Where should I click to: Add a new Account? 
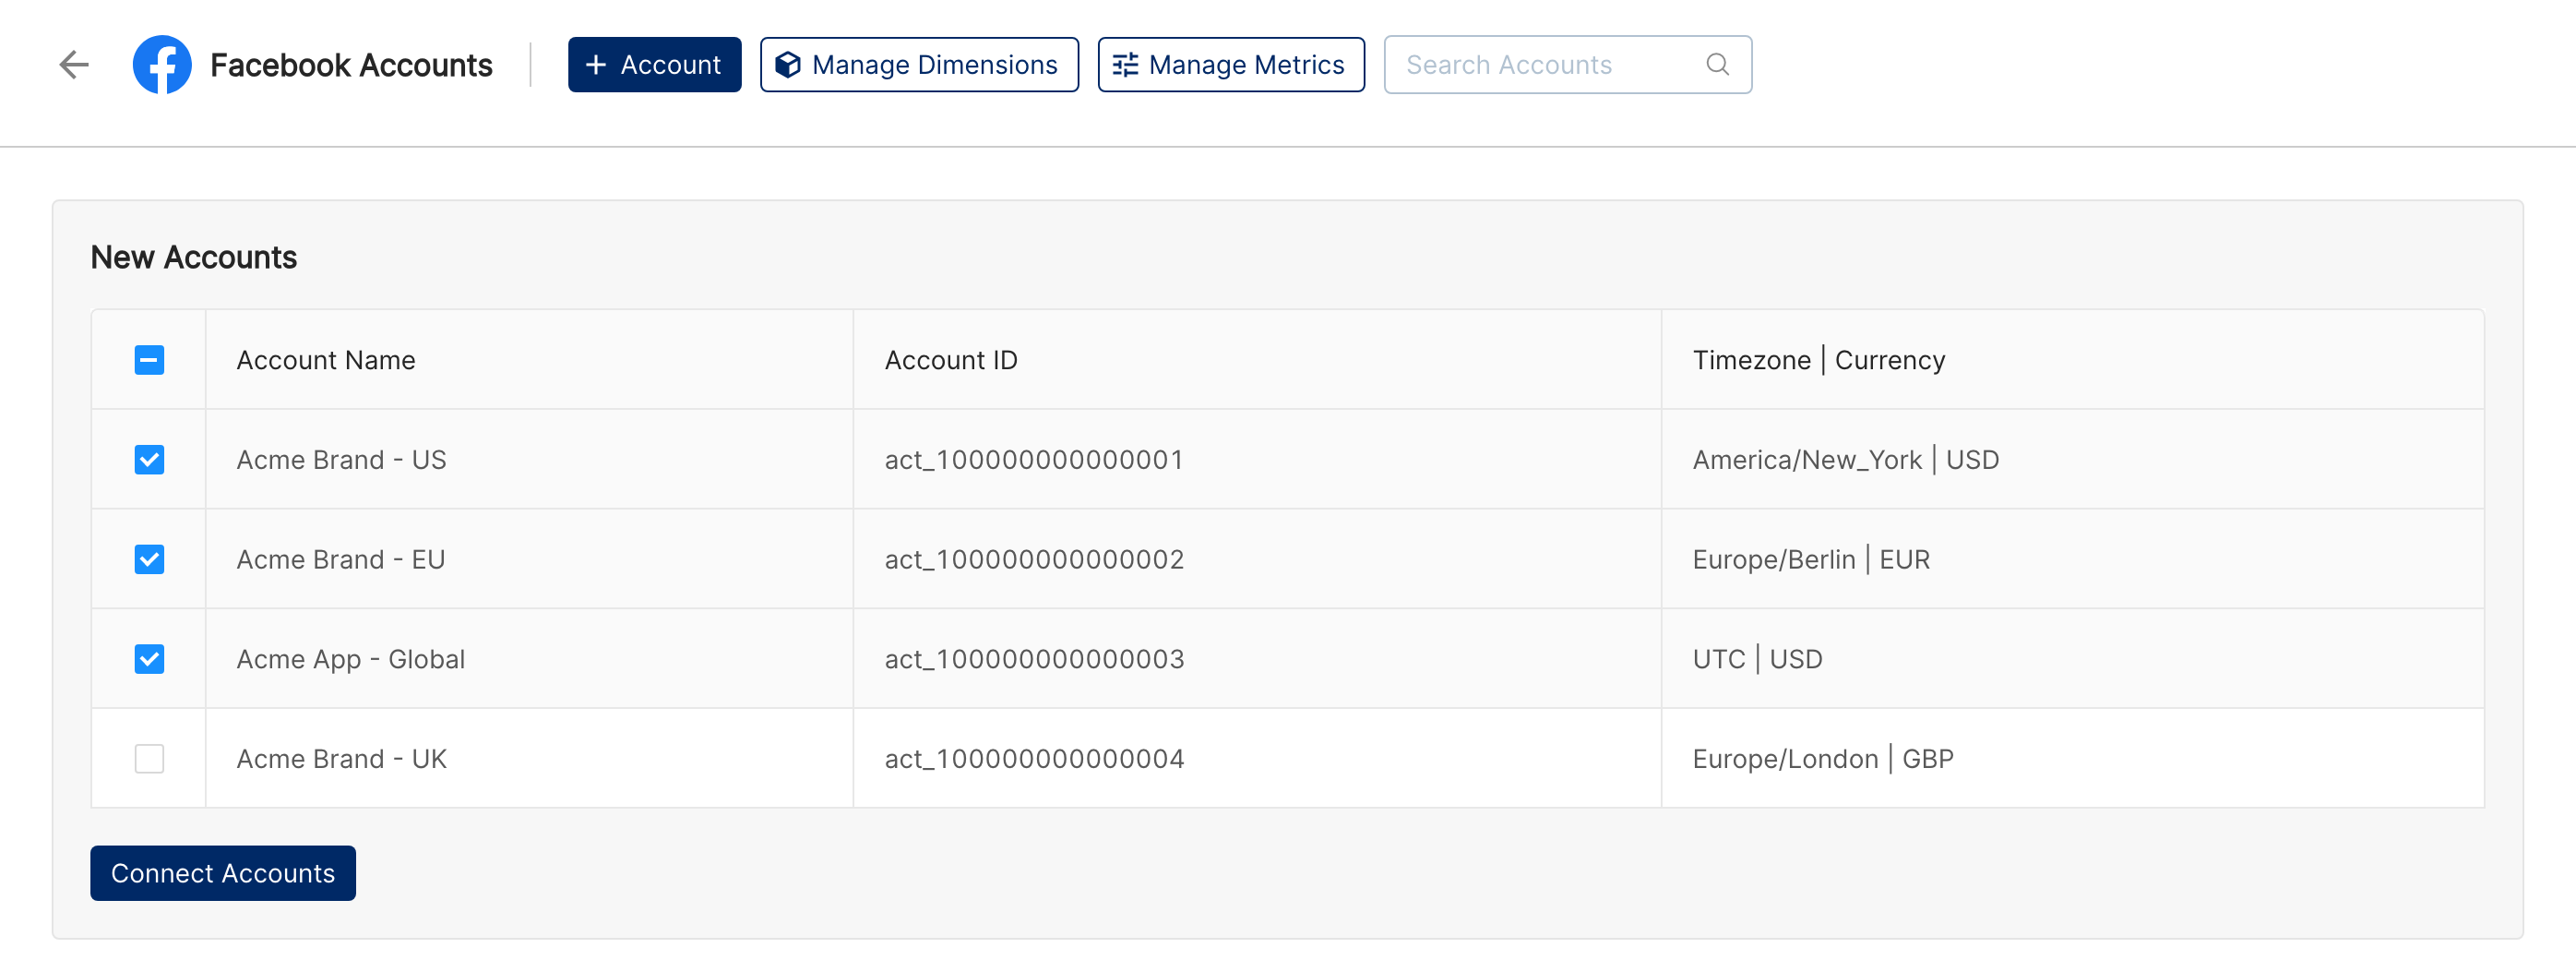654,65
